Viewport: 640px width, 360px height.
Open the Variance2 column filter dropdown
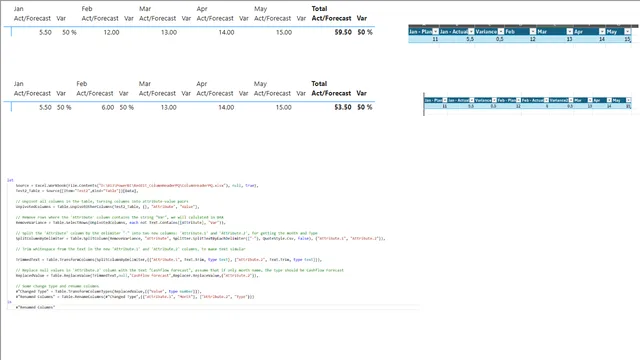tap(571, 100)
